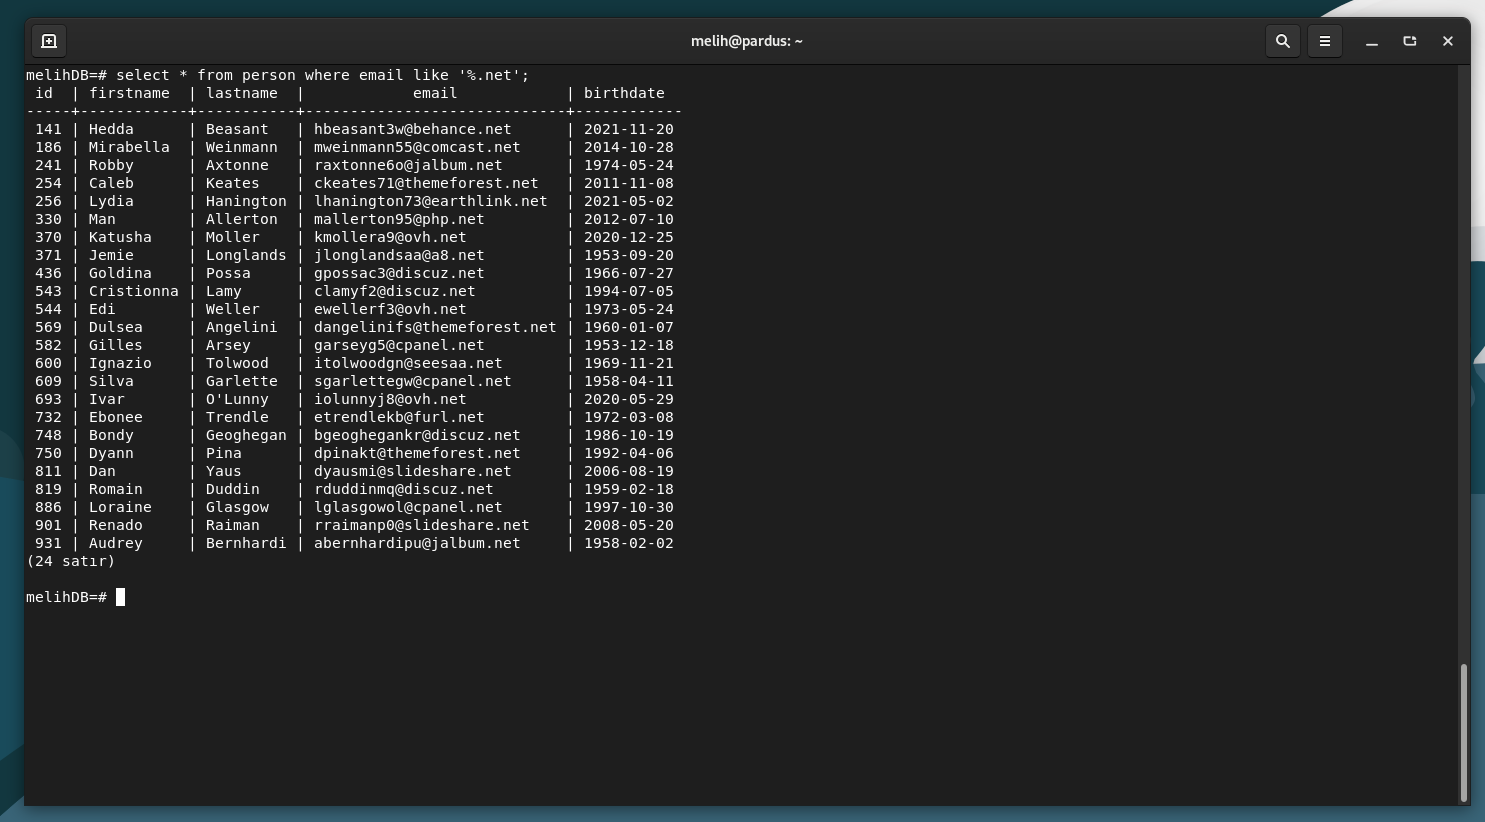Click id value 931
Viewport: 1485px width, 822px height.
(x=48, y=543)
